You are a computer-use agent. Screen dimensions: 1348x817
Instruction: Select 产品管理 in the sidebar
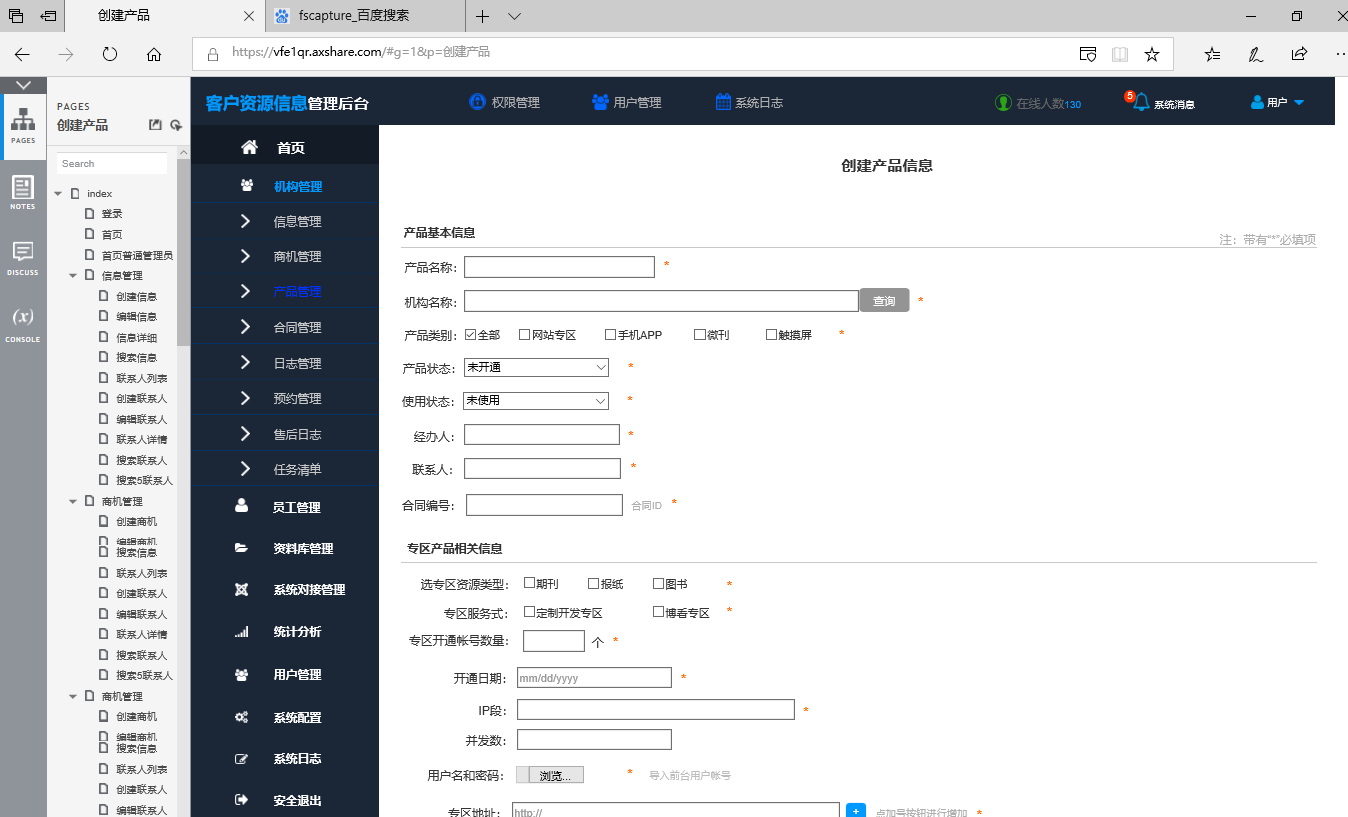pos(297,292)
